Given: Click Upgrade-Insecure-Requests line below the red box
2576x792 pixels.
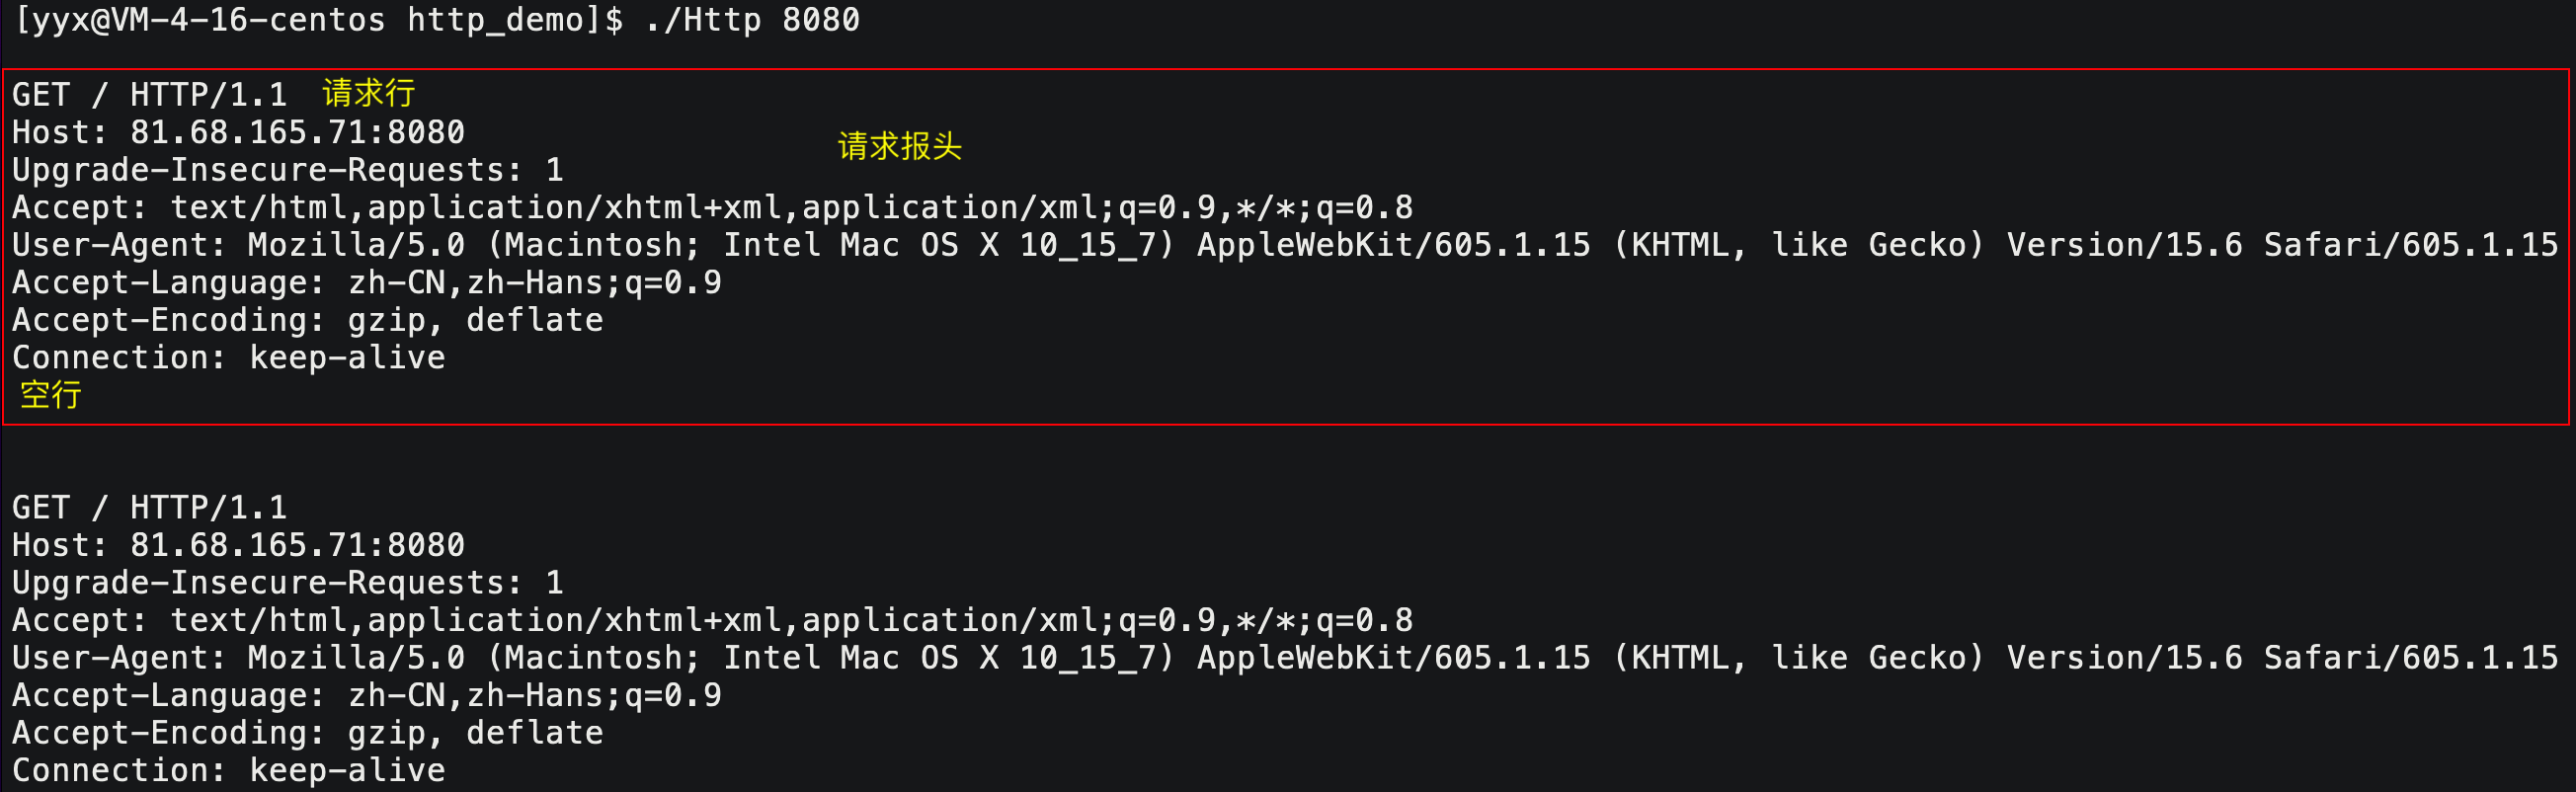Looking at the screenshot, I should (288, 583).
